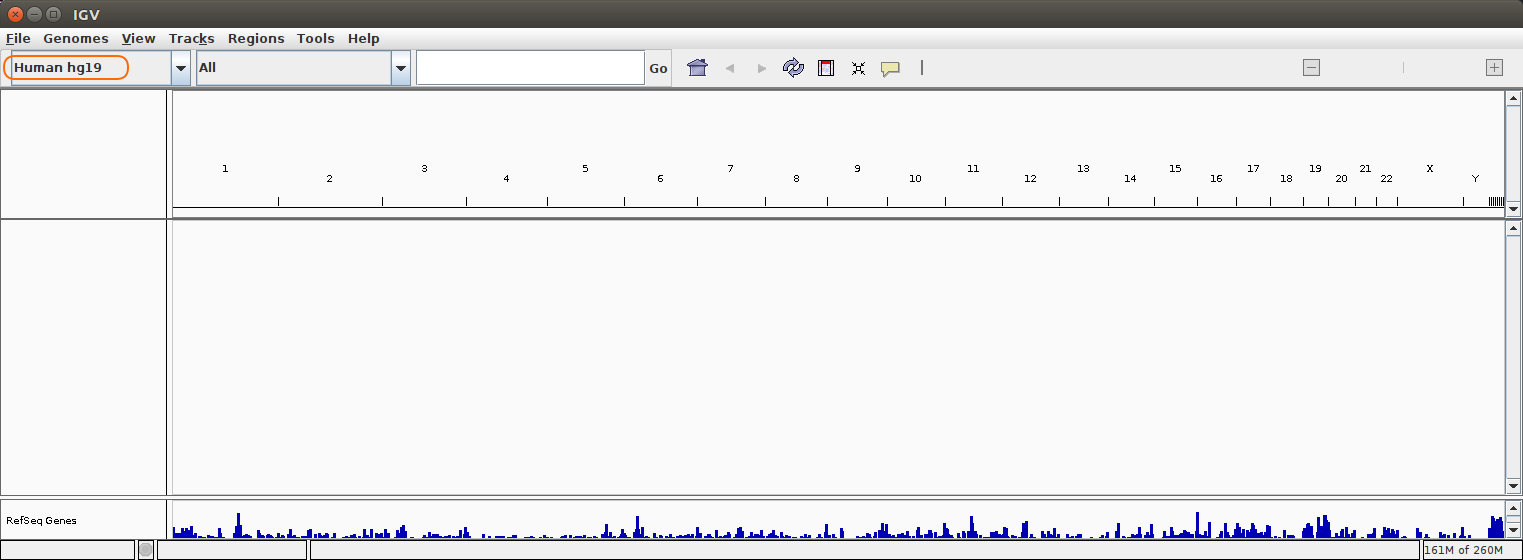
Task: Go back with the left arrow icon
Action: pyautogui.click(x=730, y=68)
